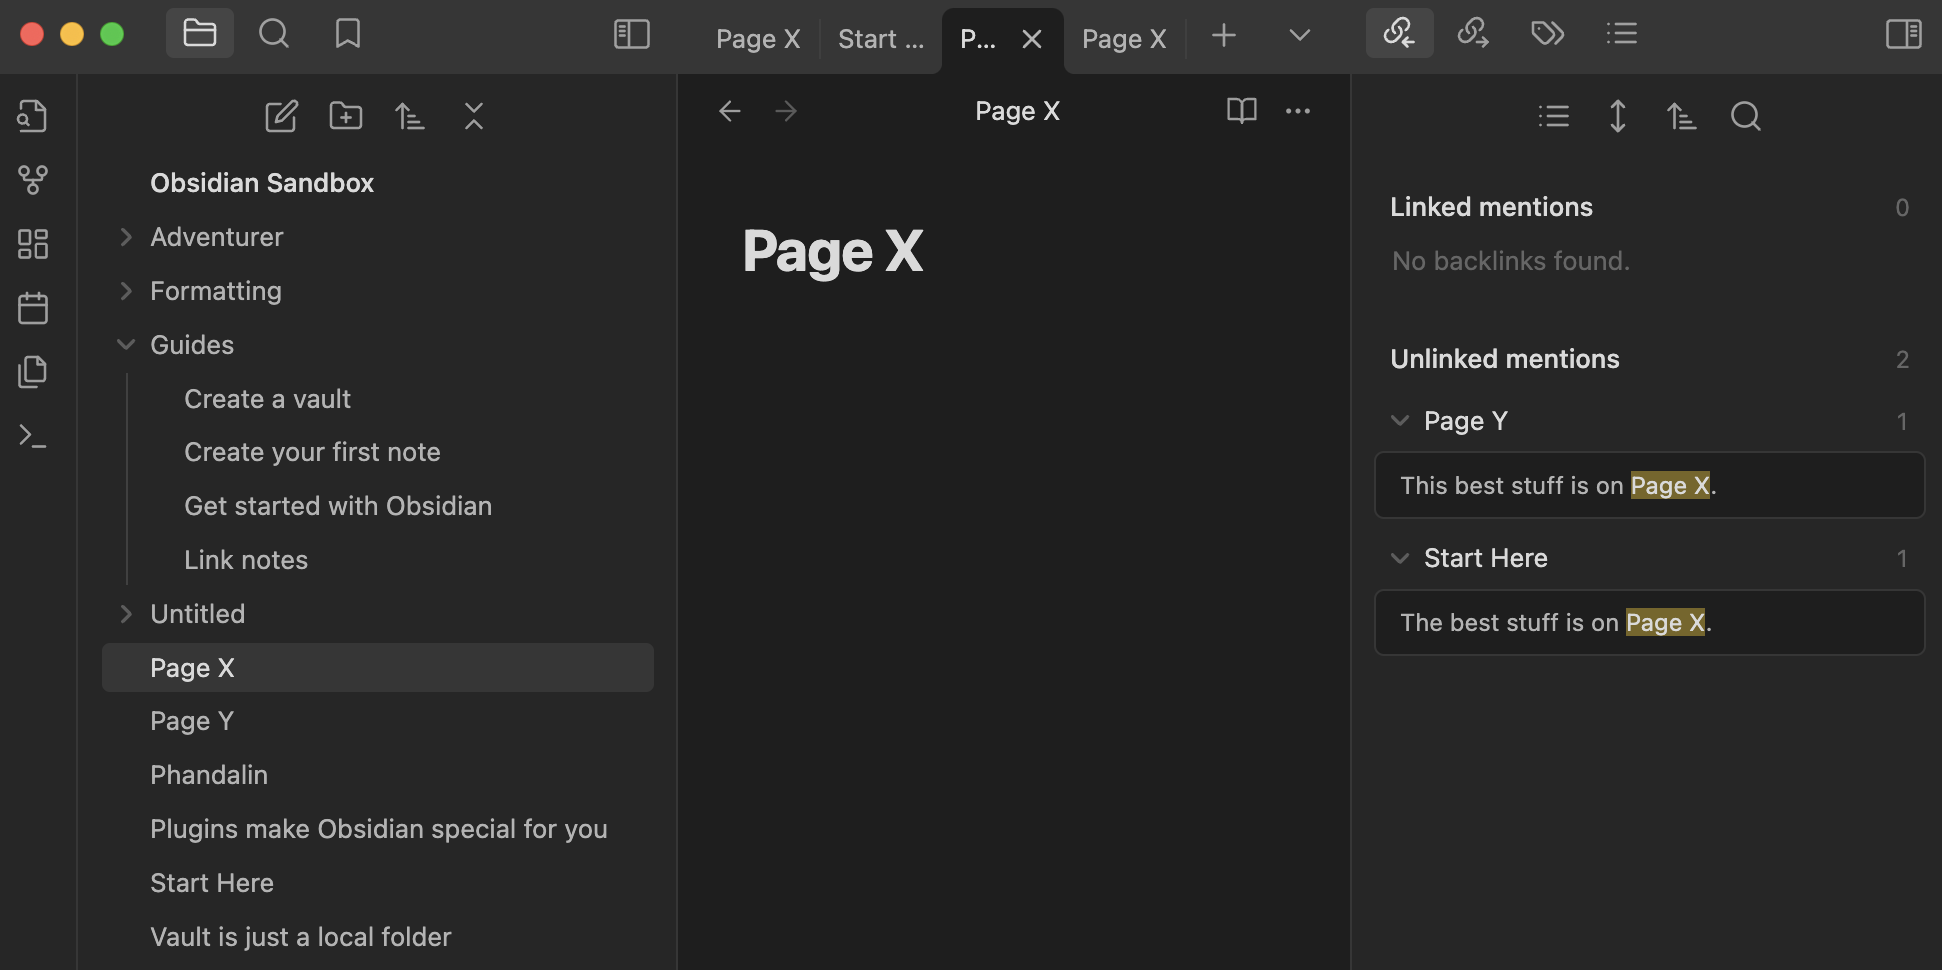Collapse the Start Here mention group

point(1400,558)
